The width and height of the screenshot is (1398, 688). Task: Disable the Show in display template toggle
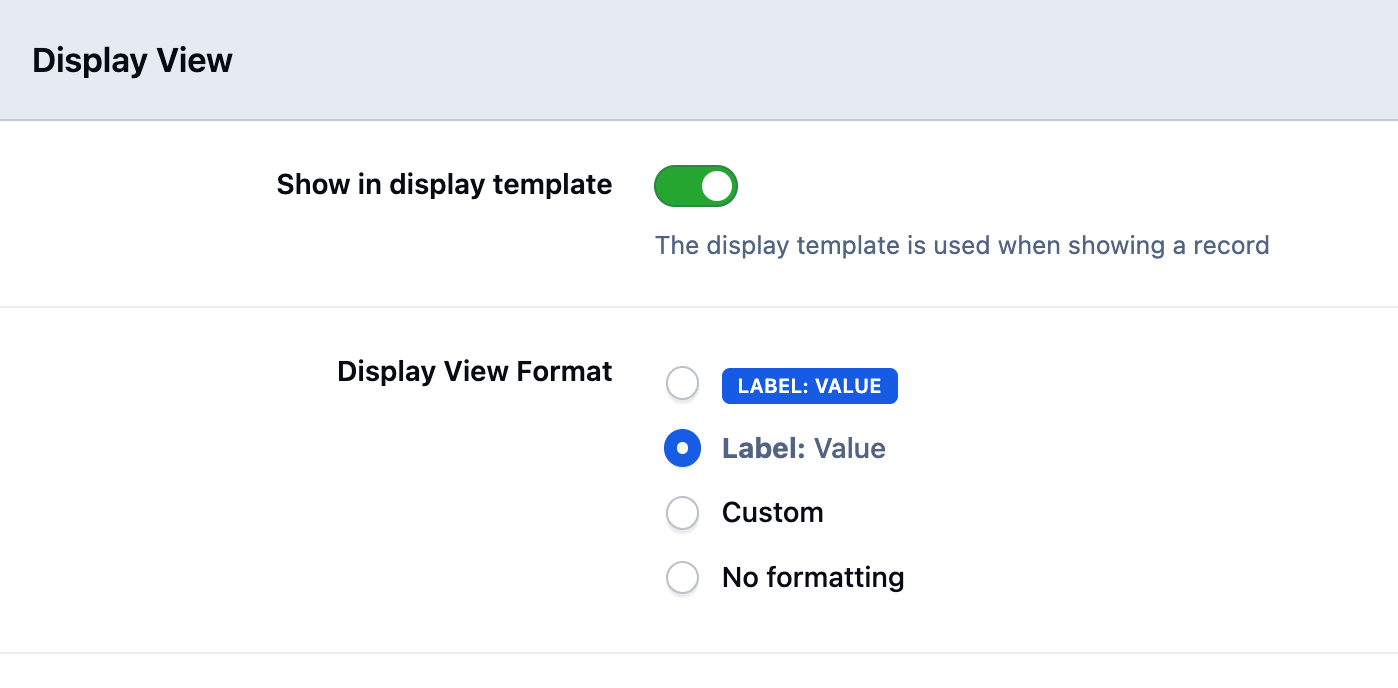tap(695, 185)
